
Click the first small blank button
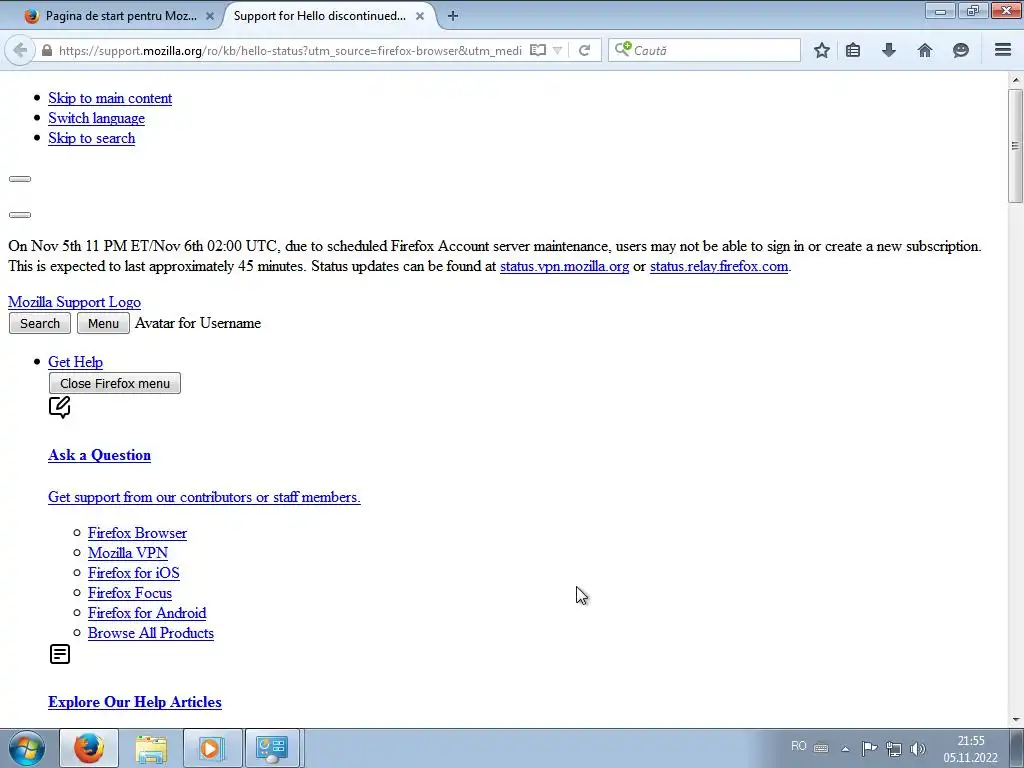[20, 179]
